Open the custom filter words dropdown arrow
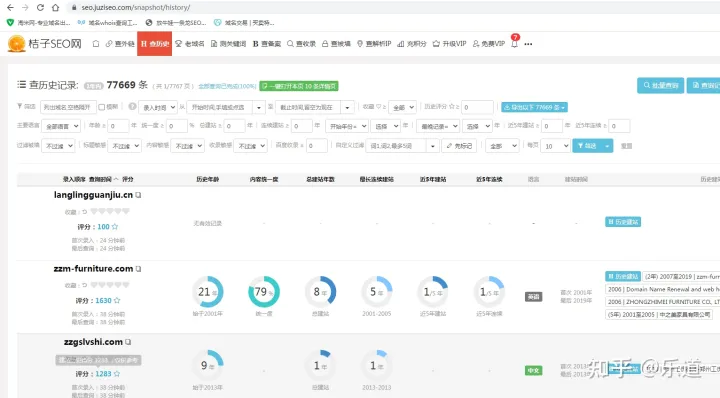 click(432, 146)
